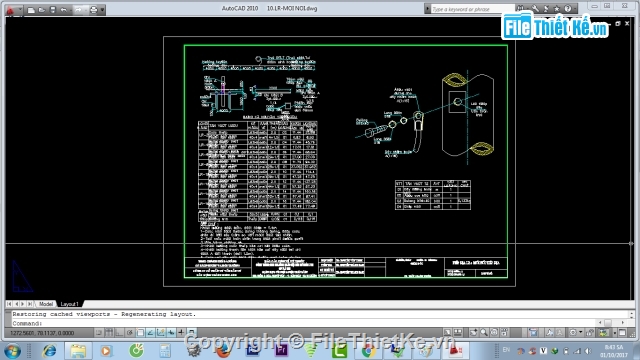640x360 pixels.
Task: Open the Coc Coc browser in taskbar
Action: pos(136,351)
